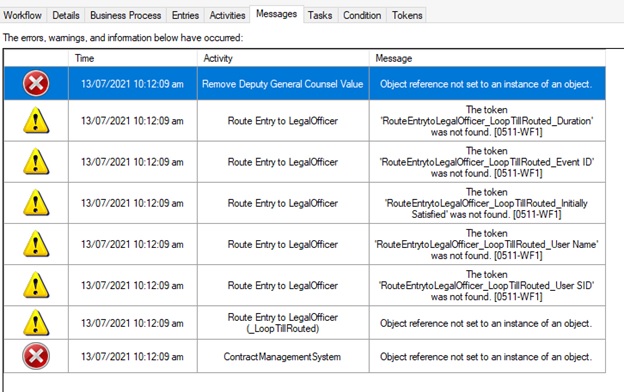Switch to the Tokens tab
The height and width of the screenshot is (392, 624).
click(x=407, y=15)
